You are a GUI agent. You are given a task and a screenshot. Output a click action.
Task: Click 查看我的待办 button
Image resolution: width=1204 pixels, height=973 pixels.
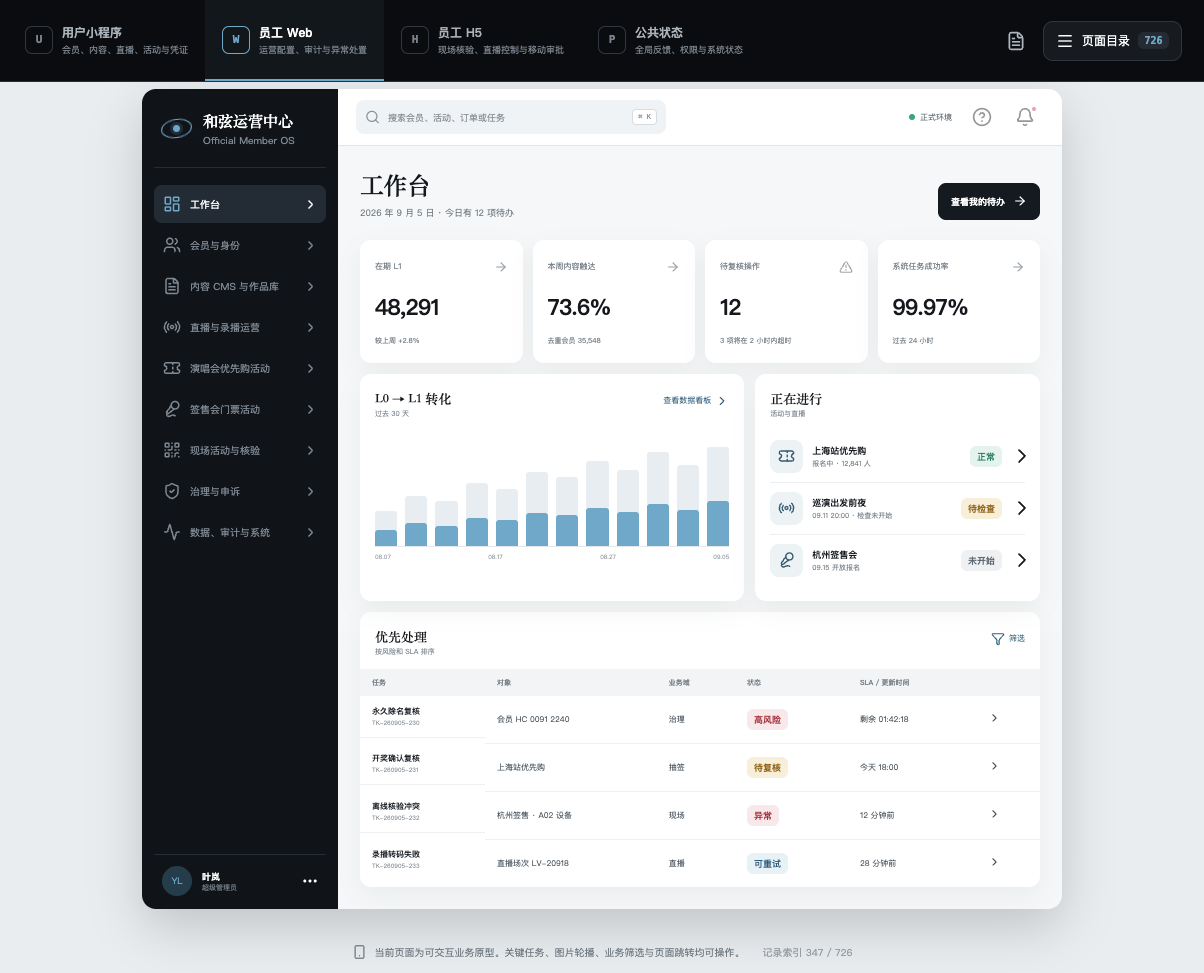[989, 201]
